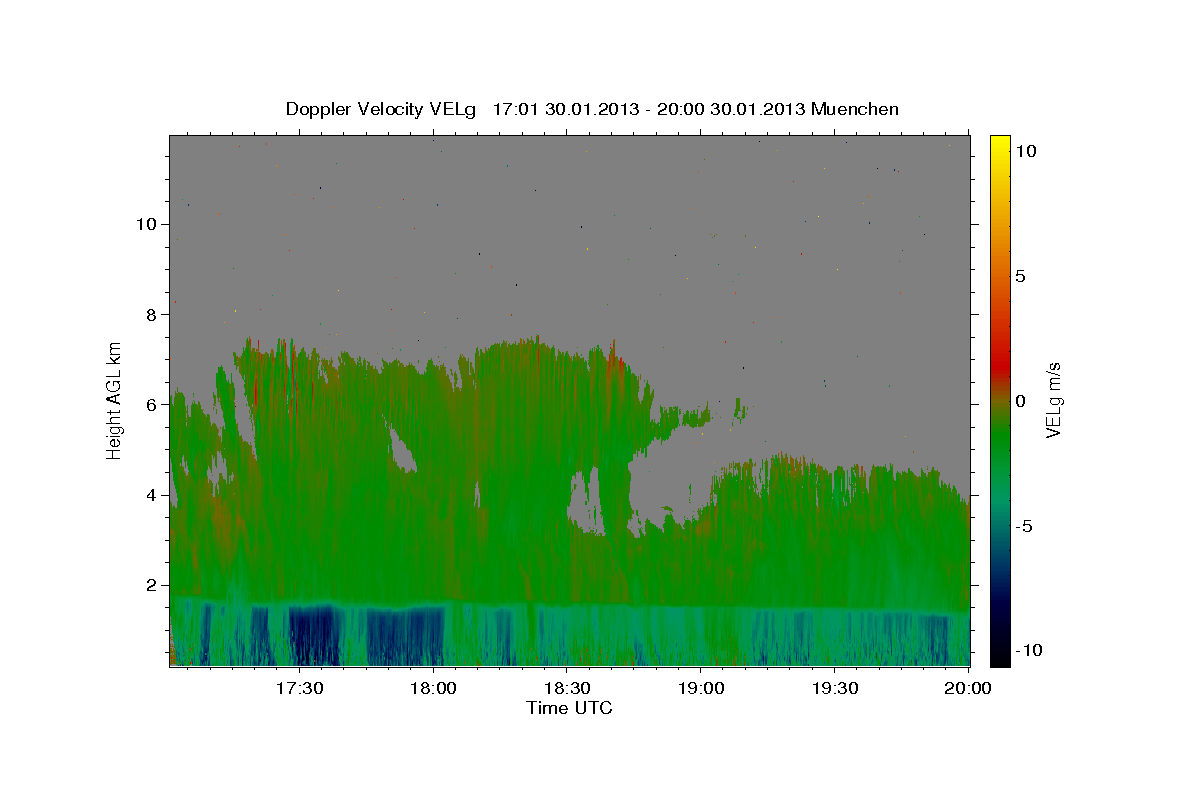Click the green middle section of colorbar
The image size is (1200, 800).
coord(999,440)
